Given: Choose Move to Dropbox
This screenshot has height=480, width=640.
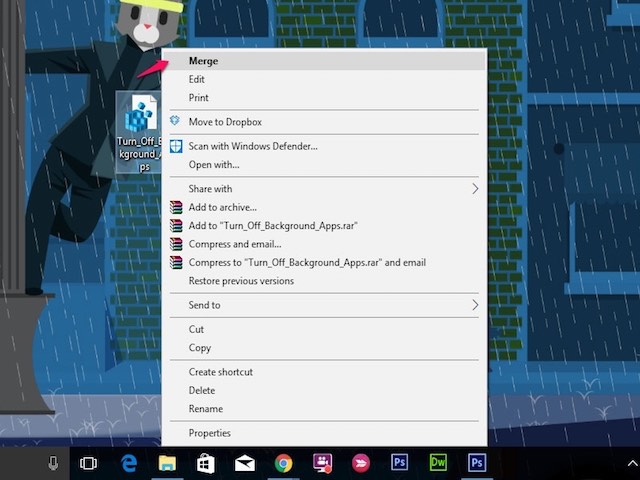Looking at the screenshot, I should point(324,122).
